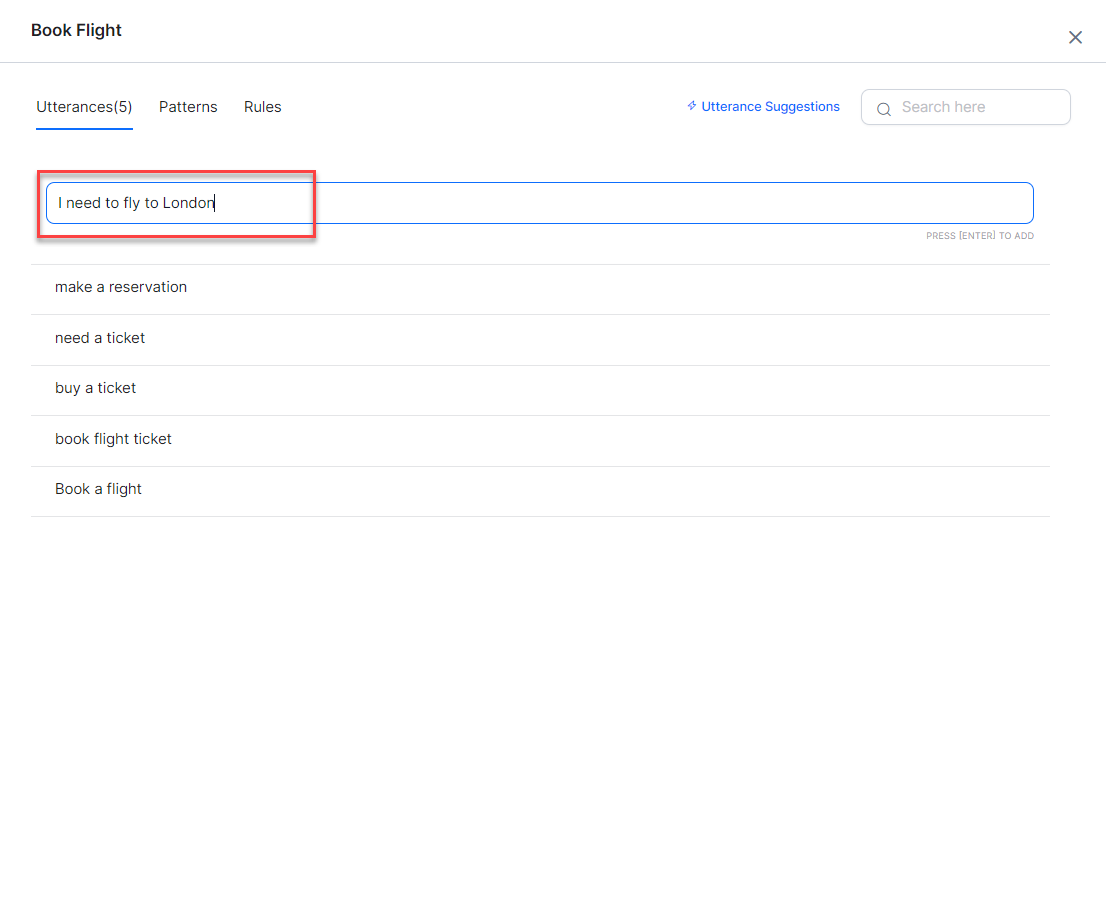The width and height of the screenshot is (1106, 898).
Task: Select the 'need a ticket' utterance
Action: [x=100, y=338]
